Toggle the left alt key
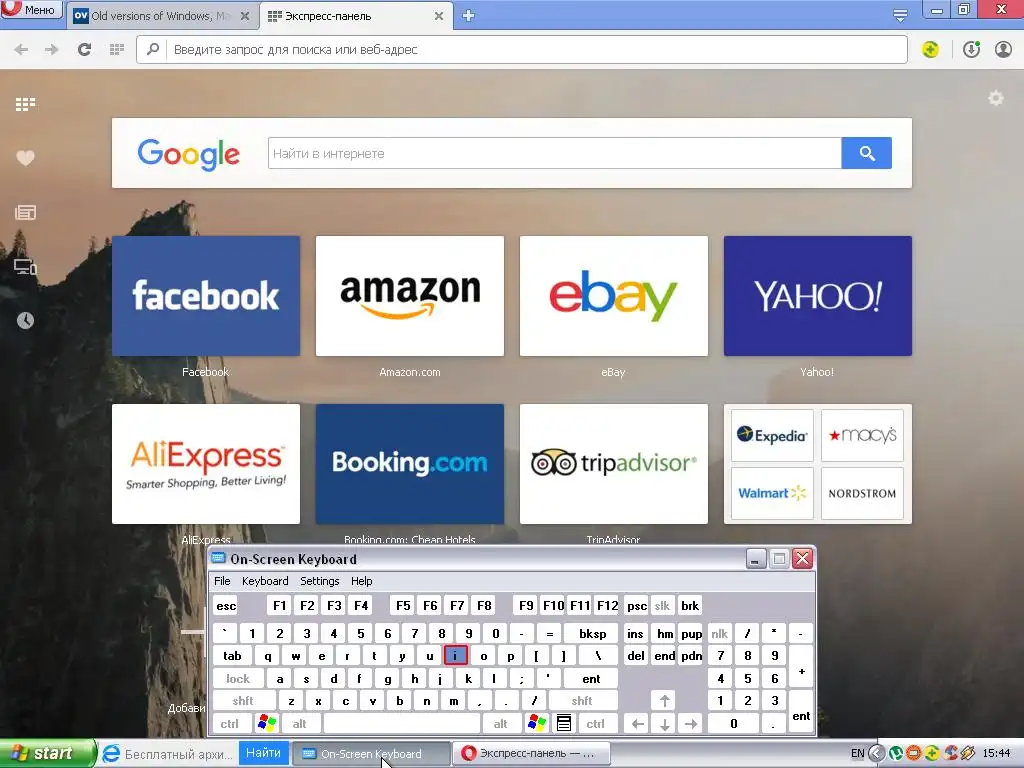Viewport: 1024px width, 768px height. [300, 724]
